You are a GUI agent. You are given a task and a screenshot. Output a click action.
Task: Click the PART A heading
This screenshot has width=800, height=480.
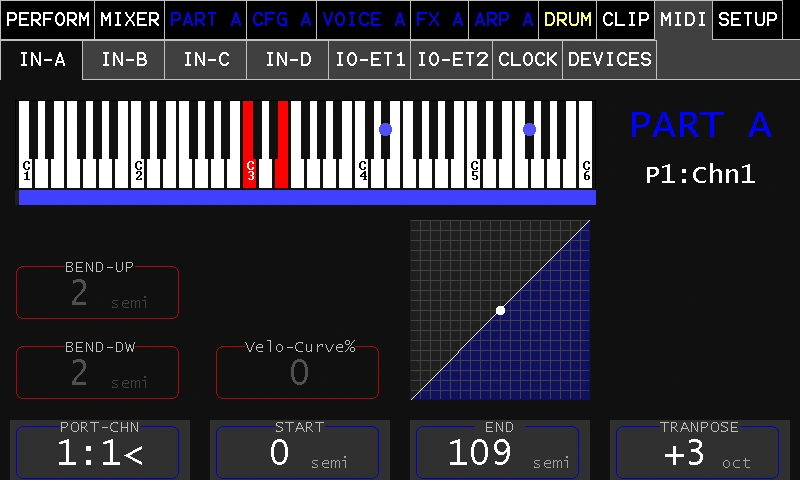pos(700,124)
